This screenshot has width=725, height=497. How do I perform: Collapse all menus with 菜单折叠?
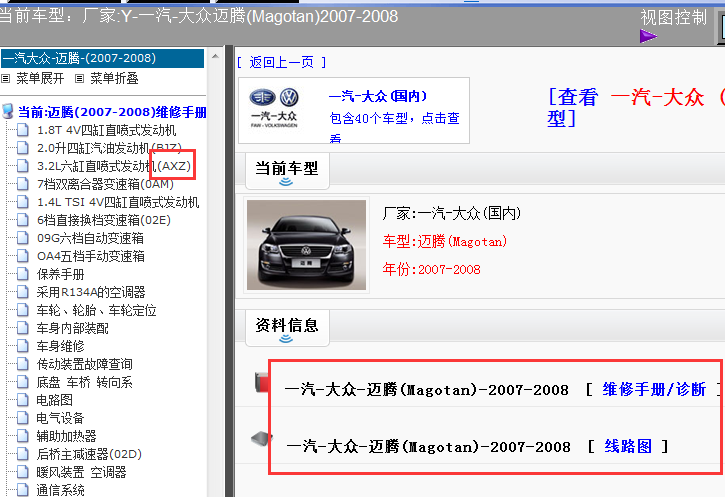point(114,79)
